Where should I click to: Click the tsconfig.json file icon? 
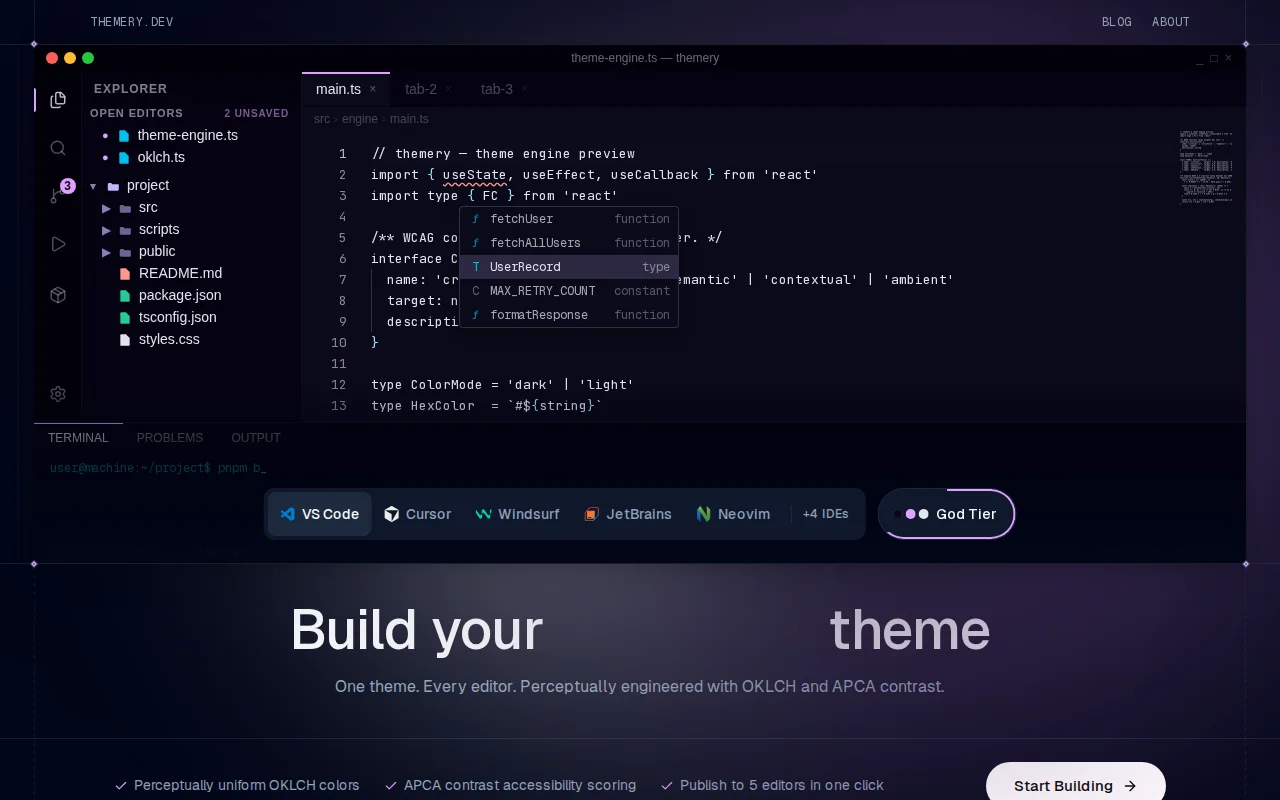[x=125, y=318]
